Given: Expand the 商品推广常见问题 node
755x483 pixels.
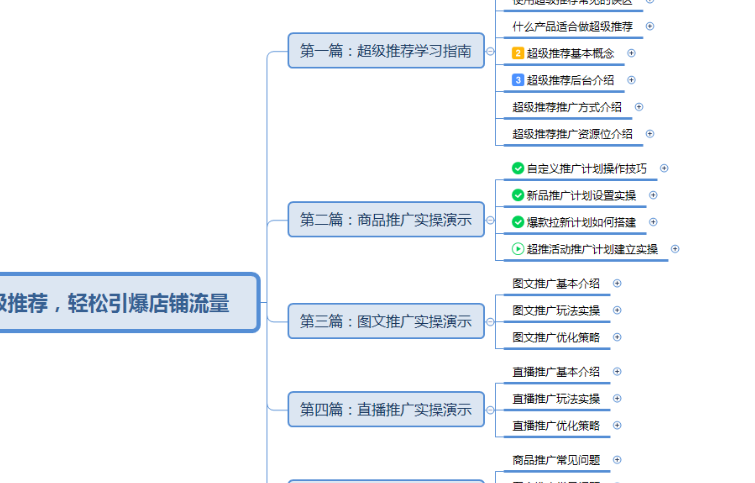Looking at the screenshot, I should (617, 460).
